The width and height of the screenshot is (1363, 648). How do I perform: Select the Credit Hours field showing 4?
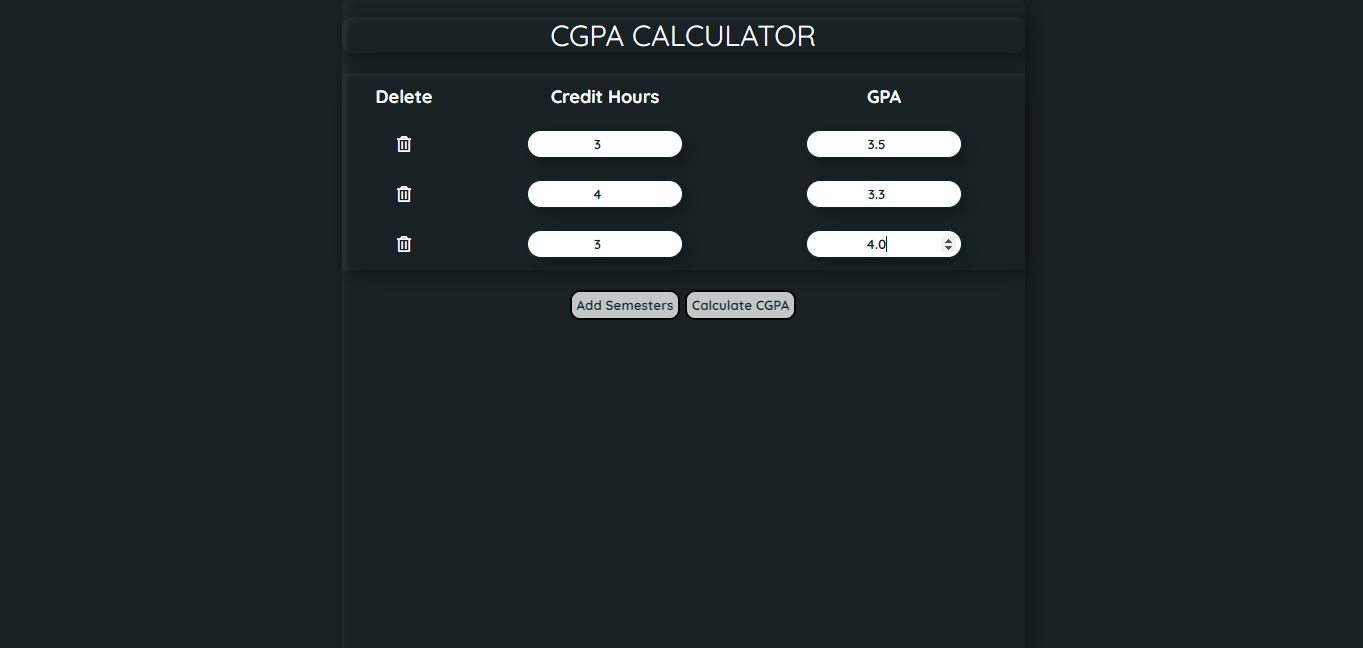tap(604, 194)
